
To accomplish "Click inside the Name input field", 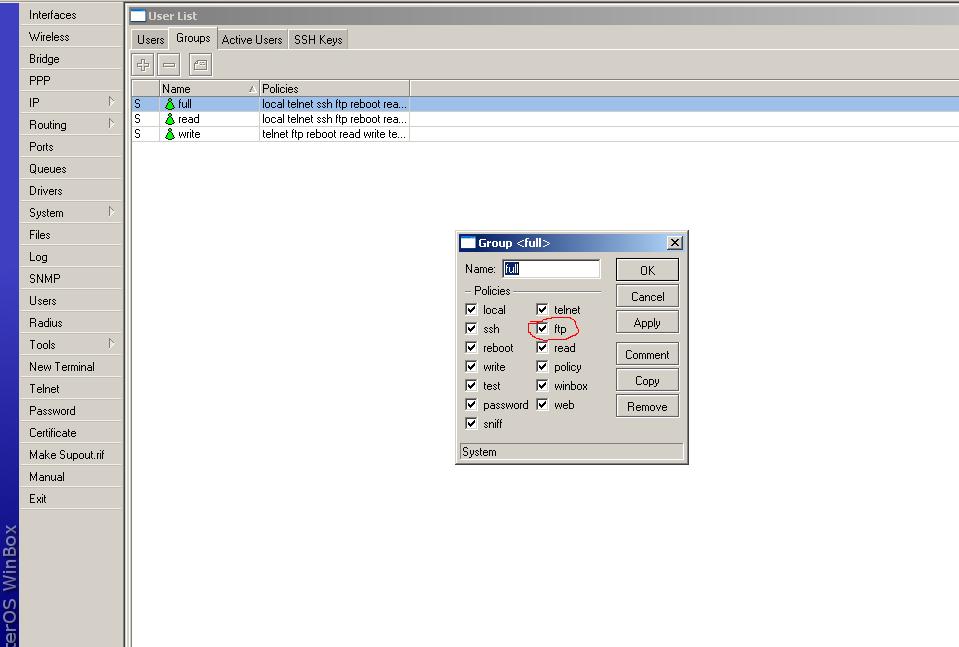I will (550, 268).
